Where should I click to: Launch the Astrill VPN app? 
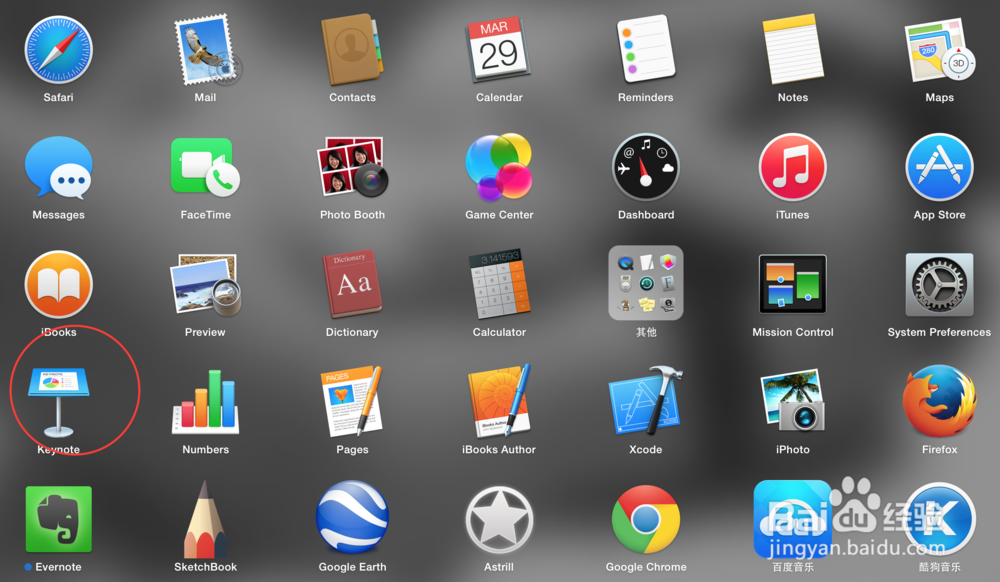[x=499, y=520]
